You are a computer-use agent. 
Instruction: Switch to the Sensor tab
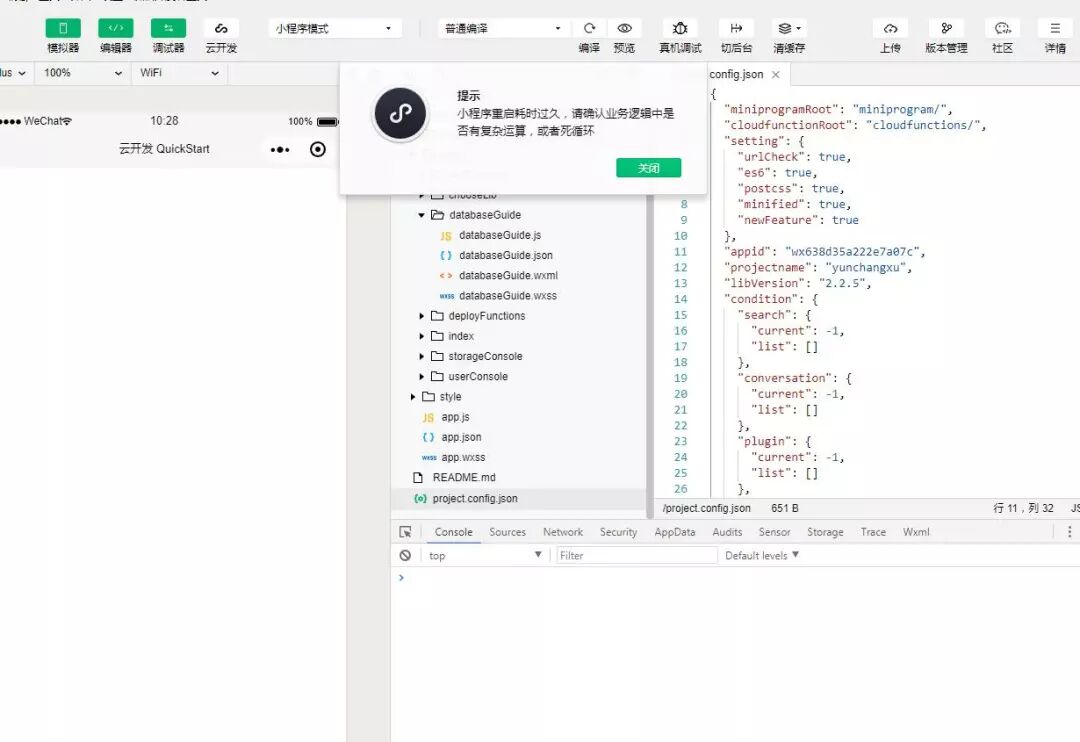pyautogui.click(x=774, y=532)
